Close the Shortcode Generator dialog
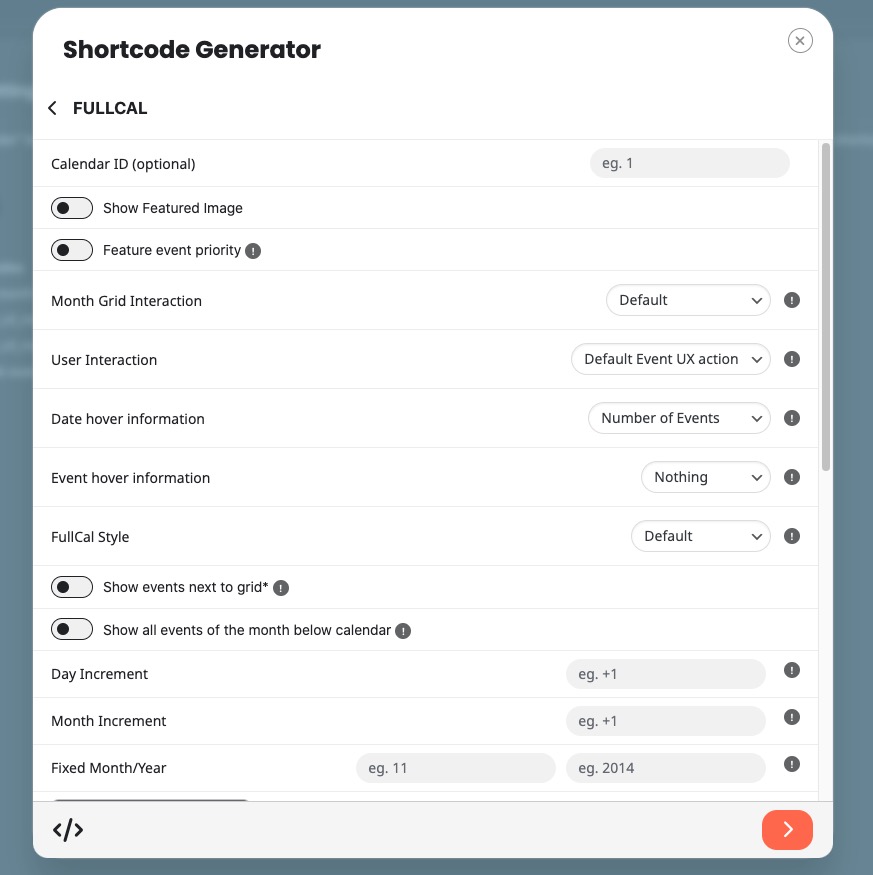This screenshot has height=875, width=873. pos(800,40)
